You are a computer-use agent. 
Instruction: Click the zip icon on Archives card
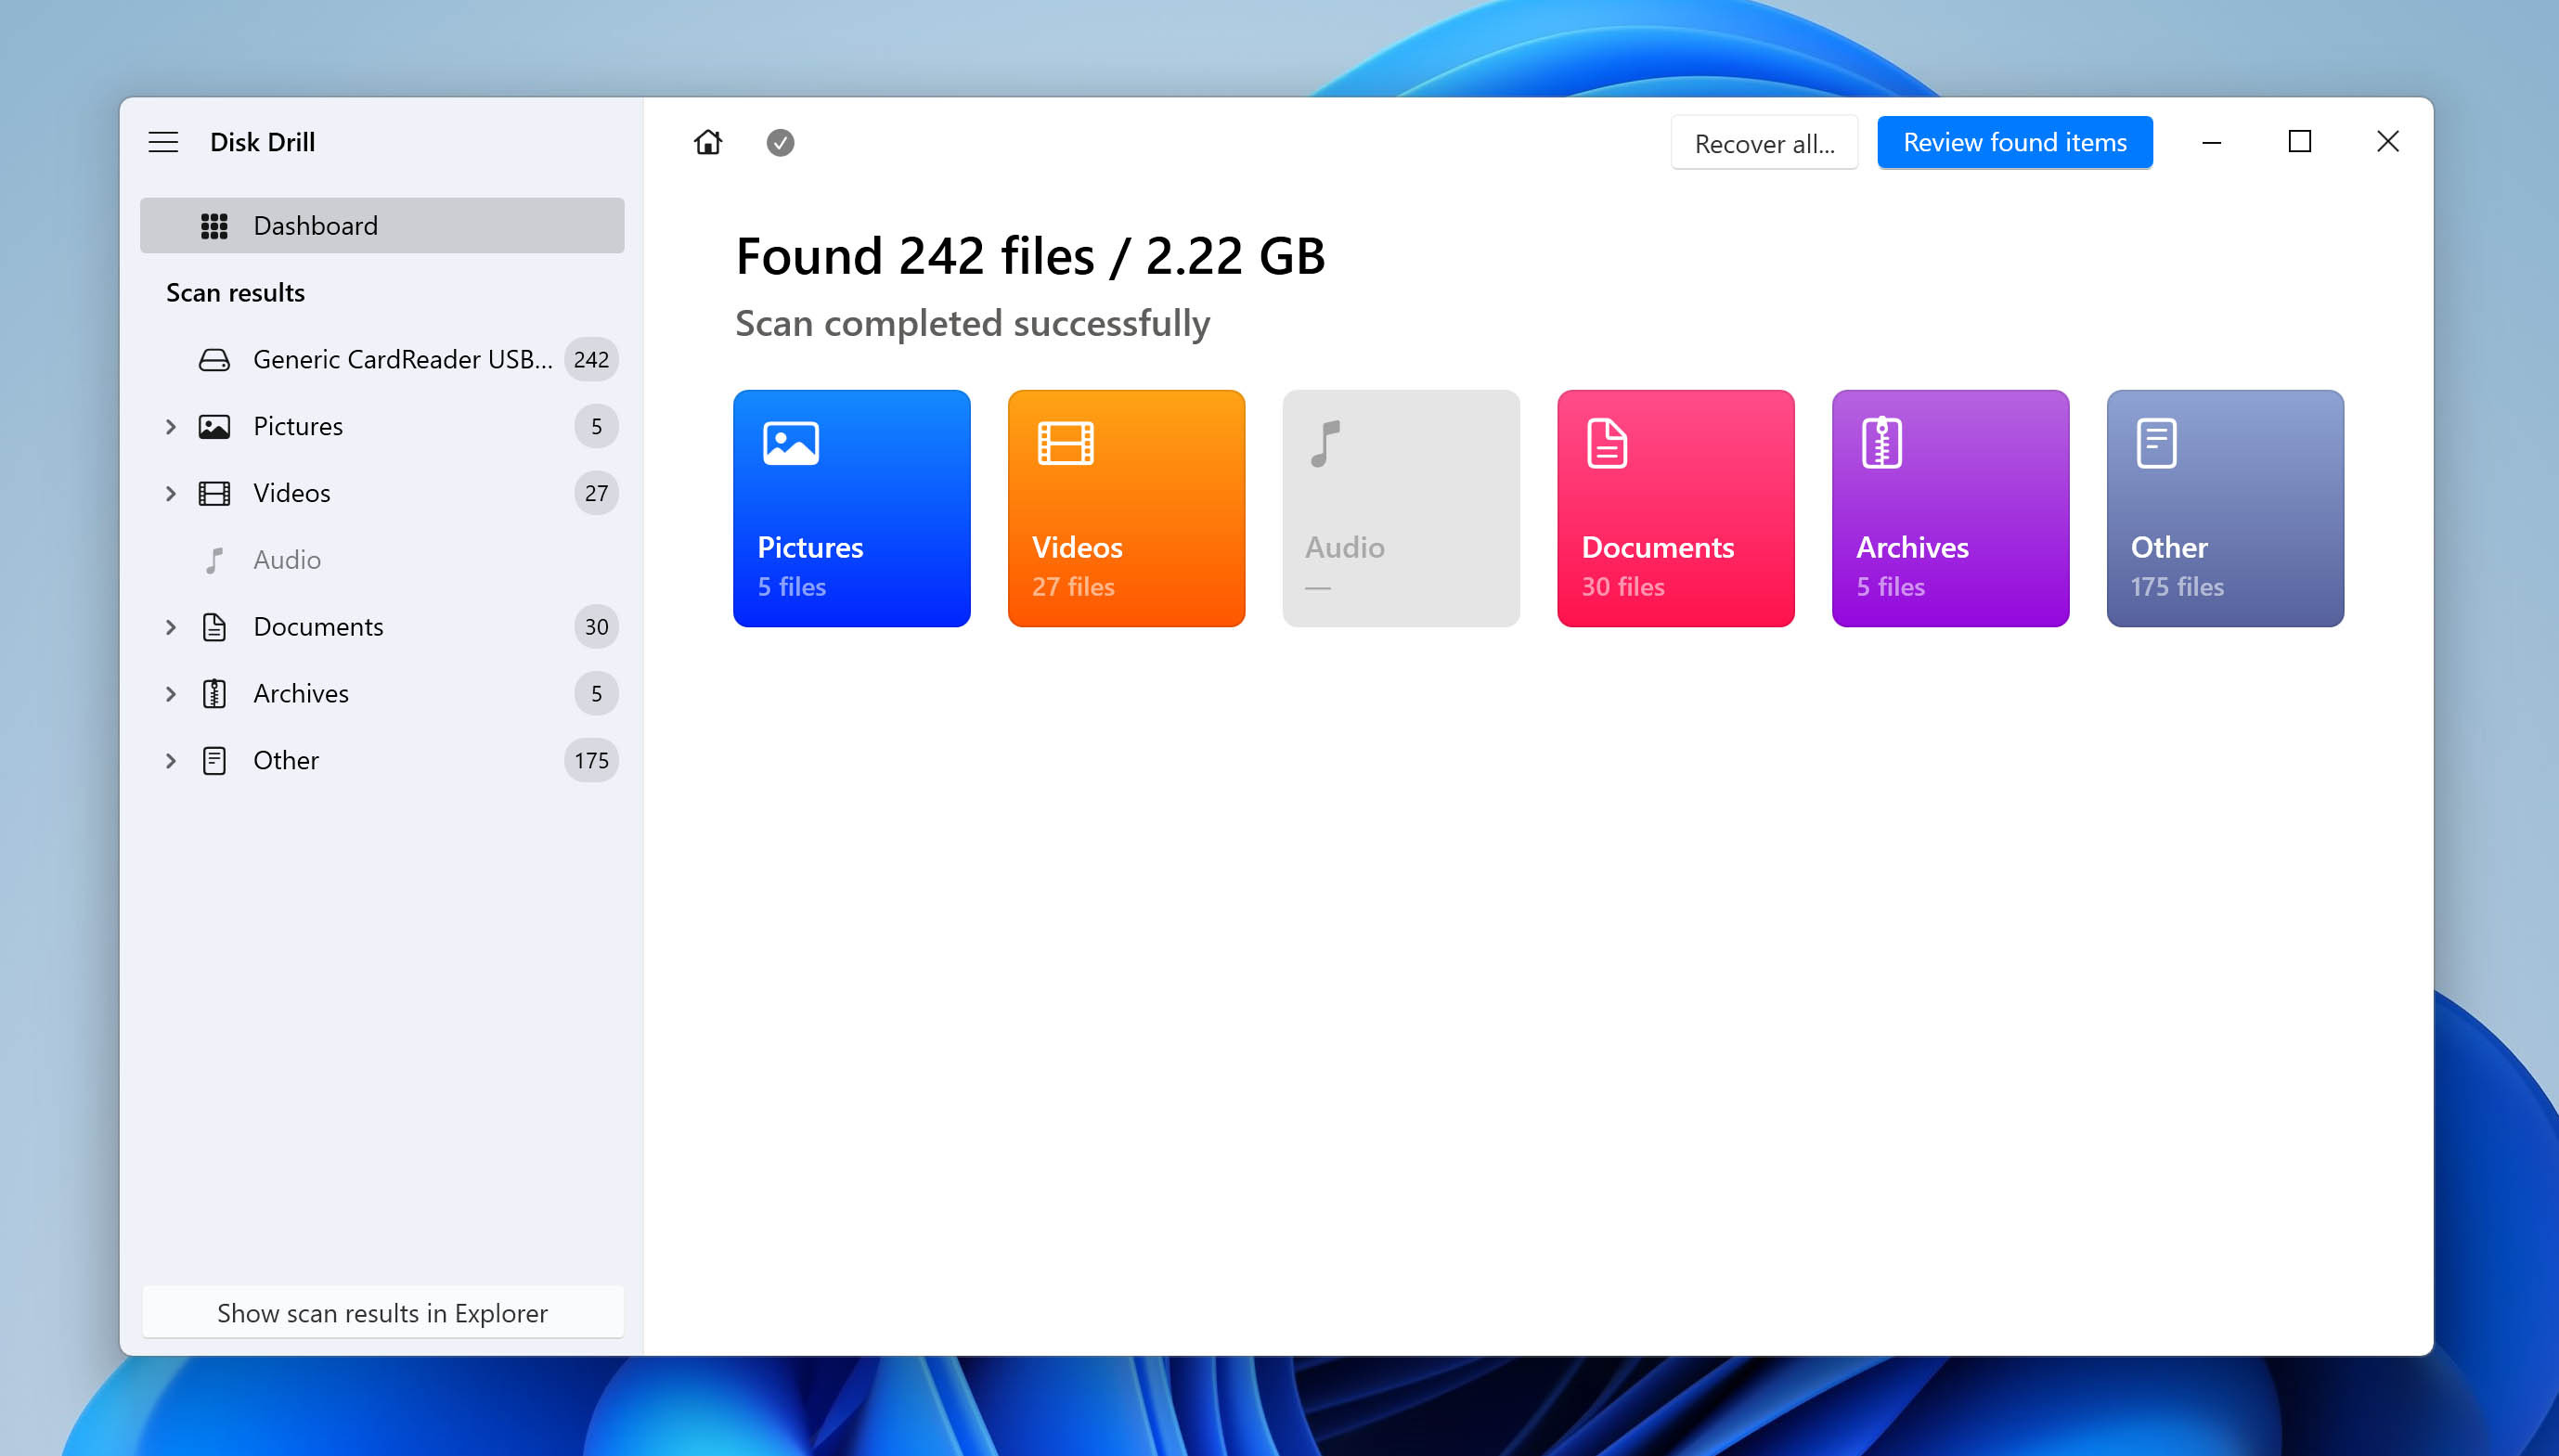[x=1882, y=443]
